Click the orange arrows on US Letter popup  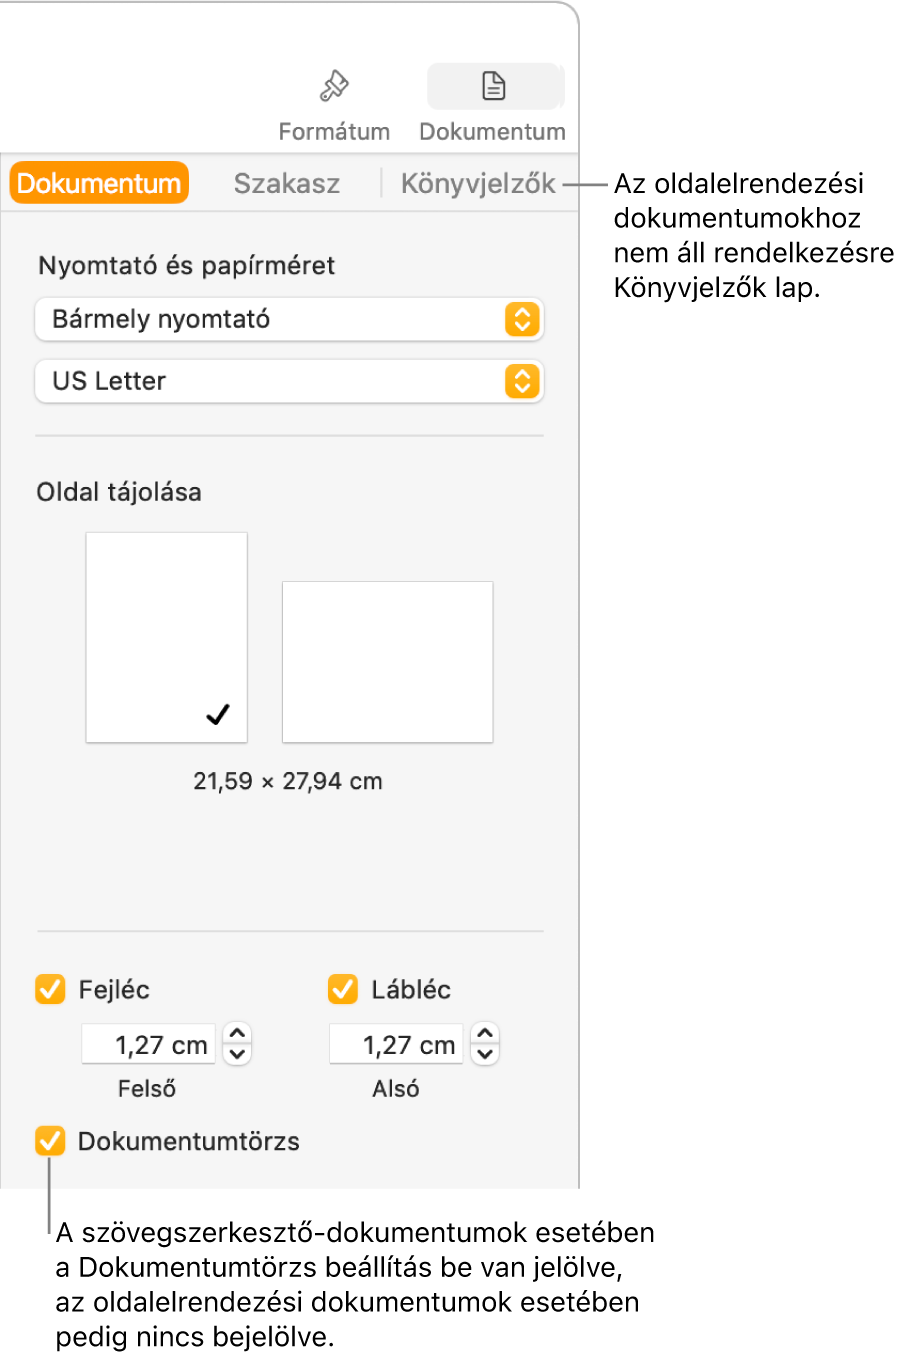[x=522, y=382]
